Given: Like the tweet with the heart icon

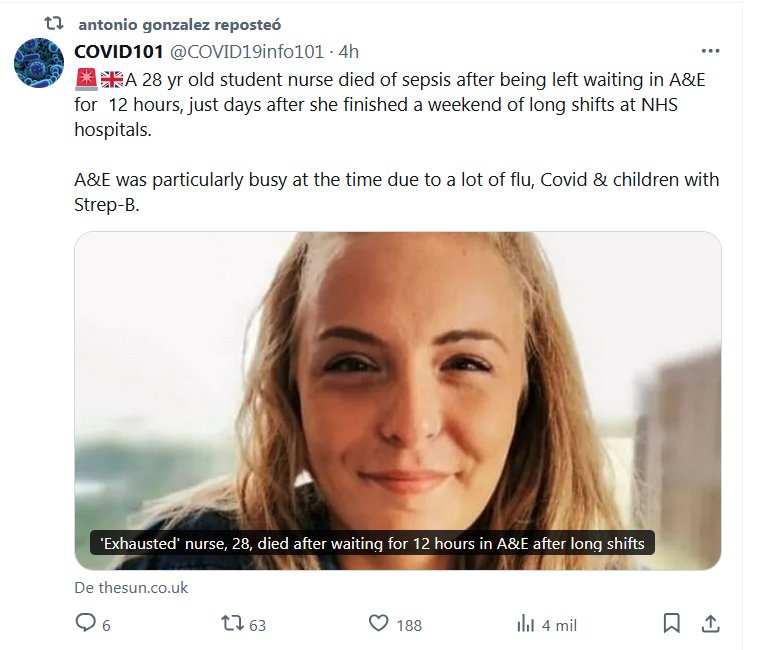Looking at the screenshot, I should coord(378,624).
